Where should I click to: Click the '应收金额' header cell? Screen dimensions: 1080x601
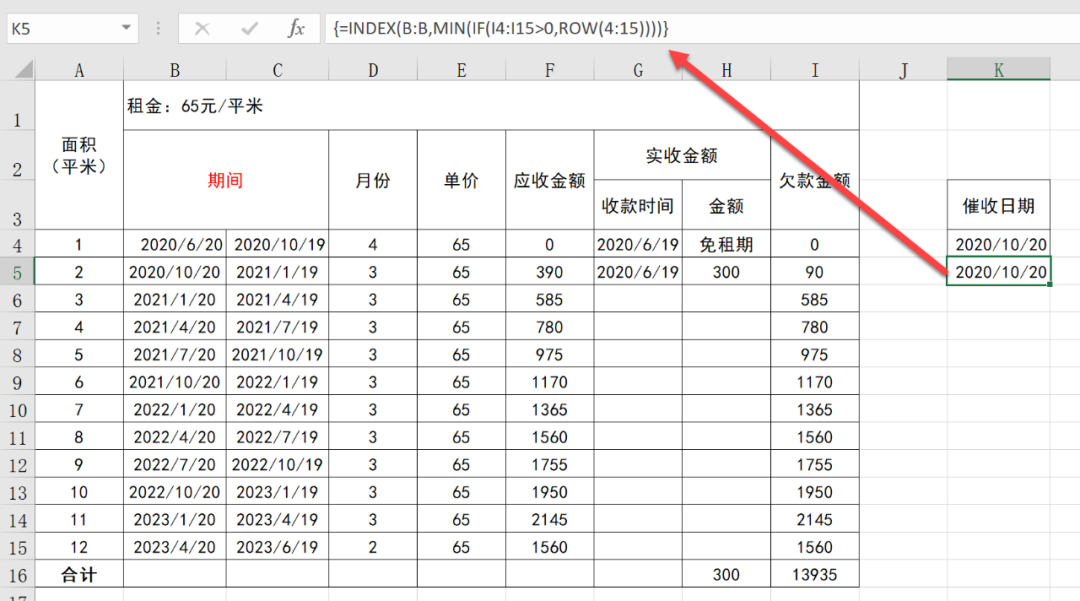pyautogui.click(x=550, y=180)
